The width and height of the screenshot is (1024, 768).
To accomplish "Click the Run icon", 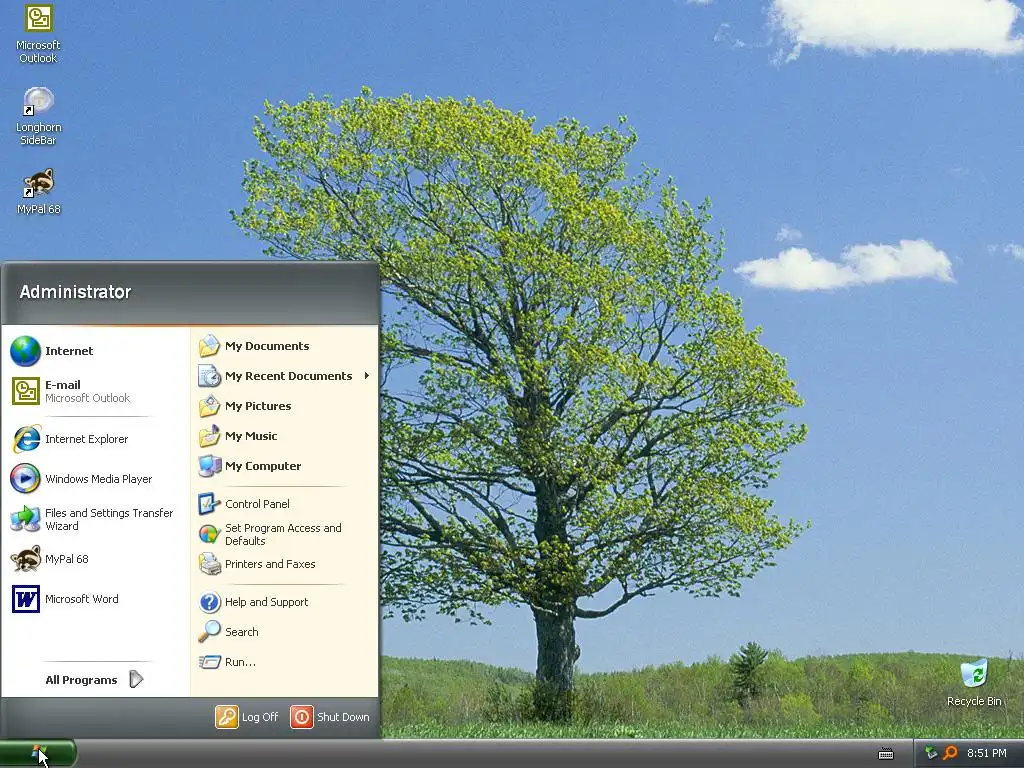I will click(209, 662).
